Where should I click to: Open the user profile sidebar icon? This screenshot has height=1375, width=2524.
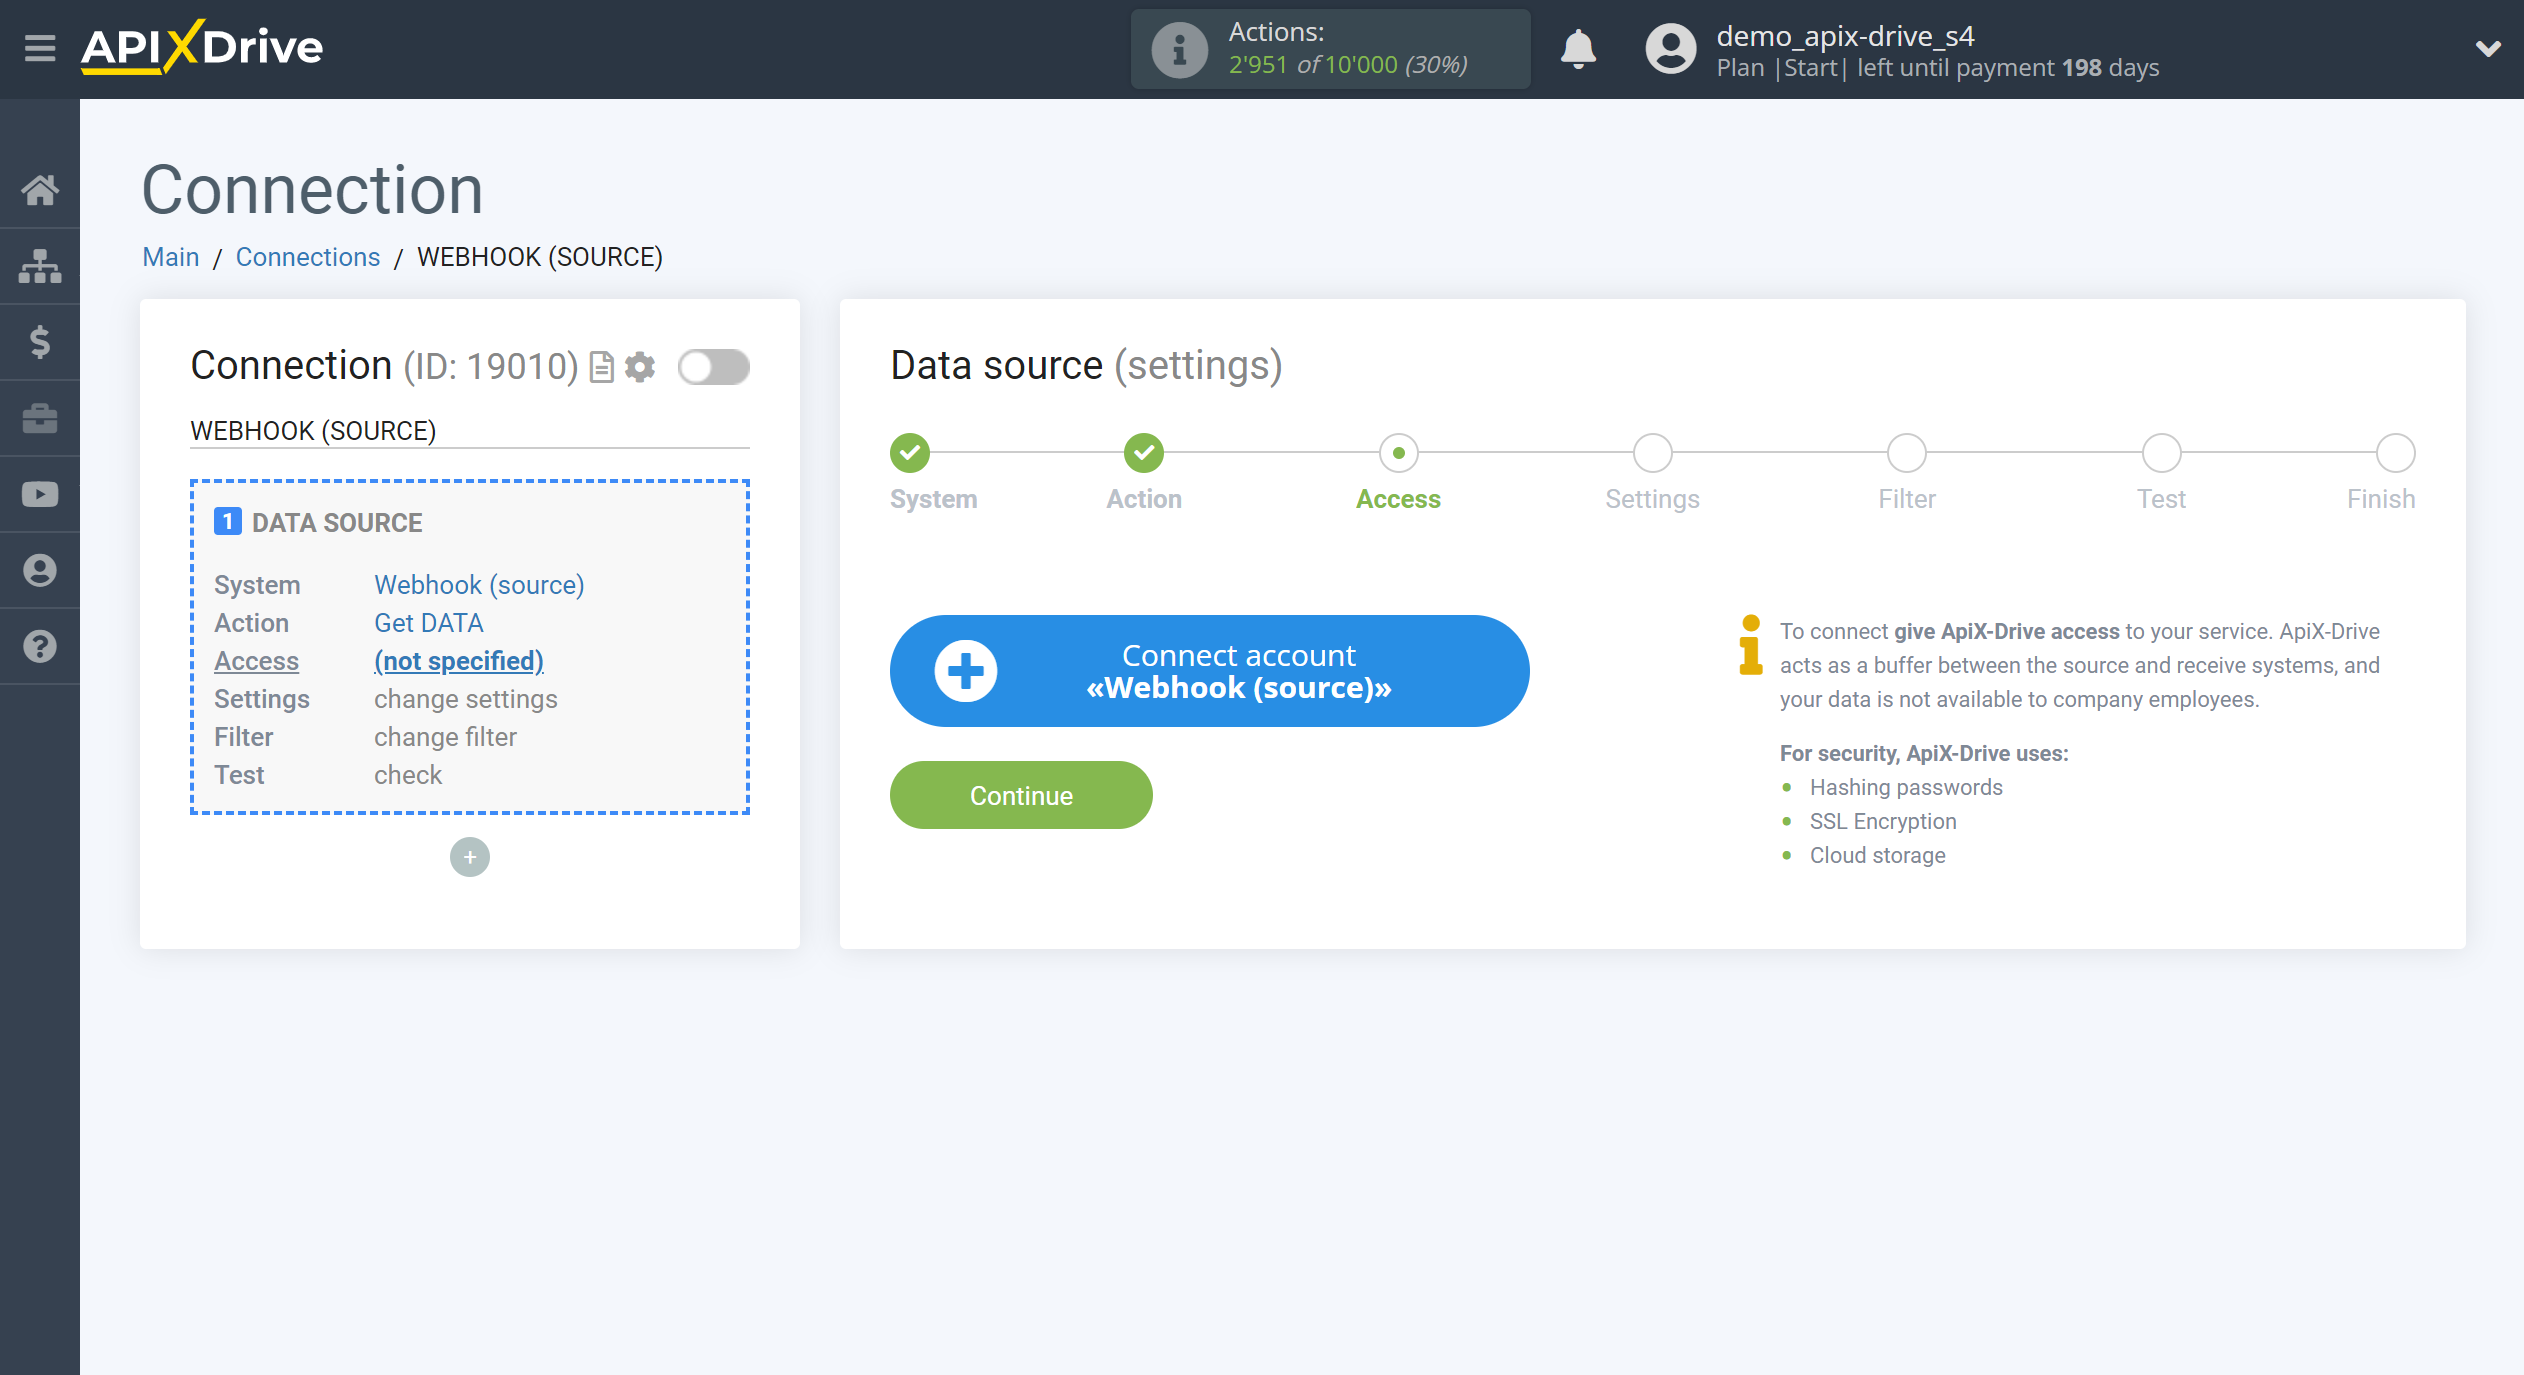40,570
